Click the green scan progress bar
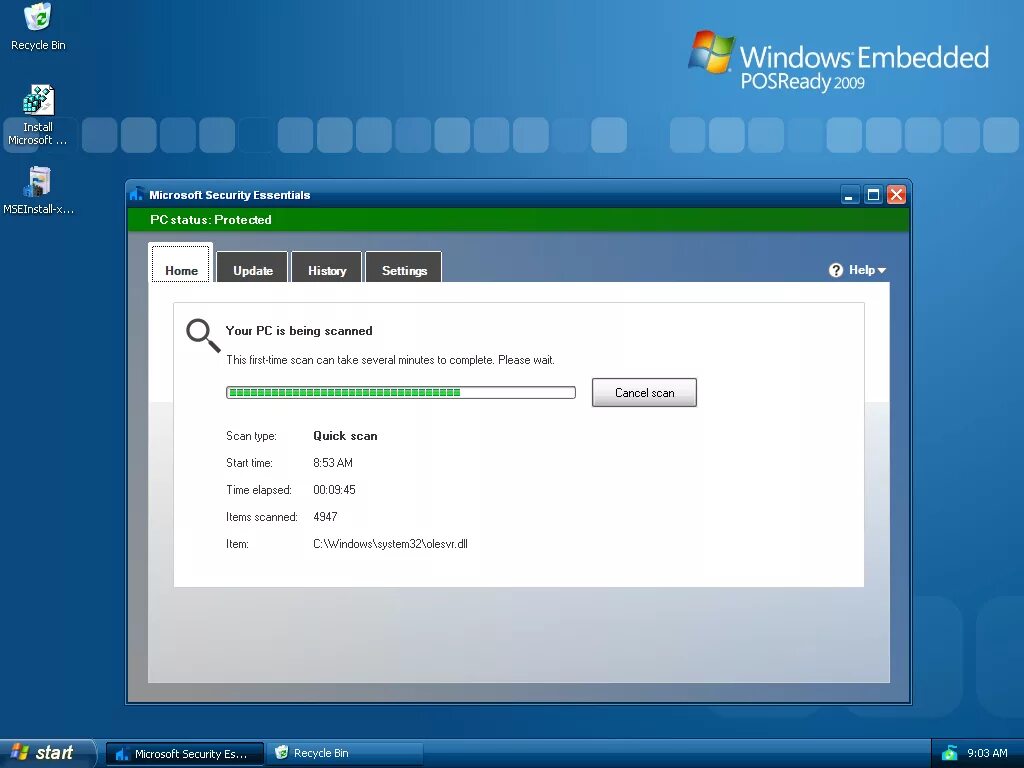Screen dimensions: 1024x768 pos(400,392)
